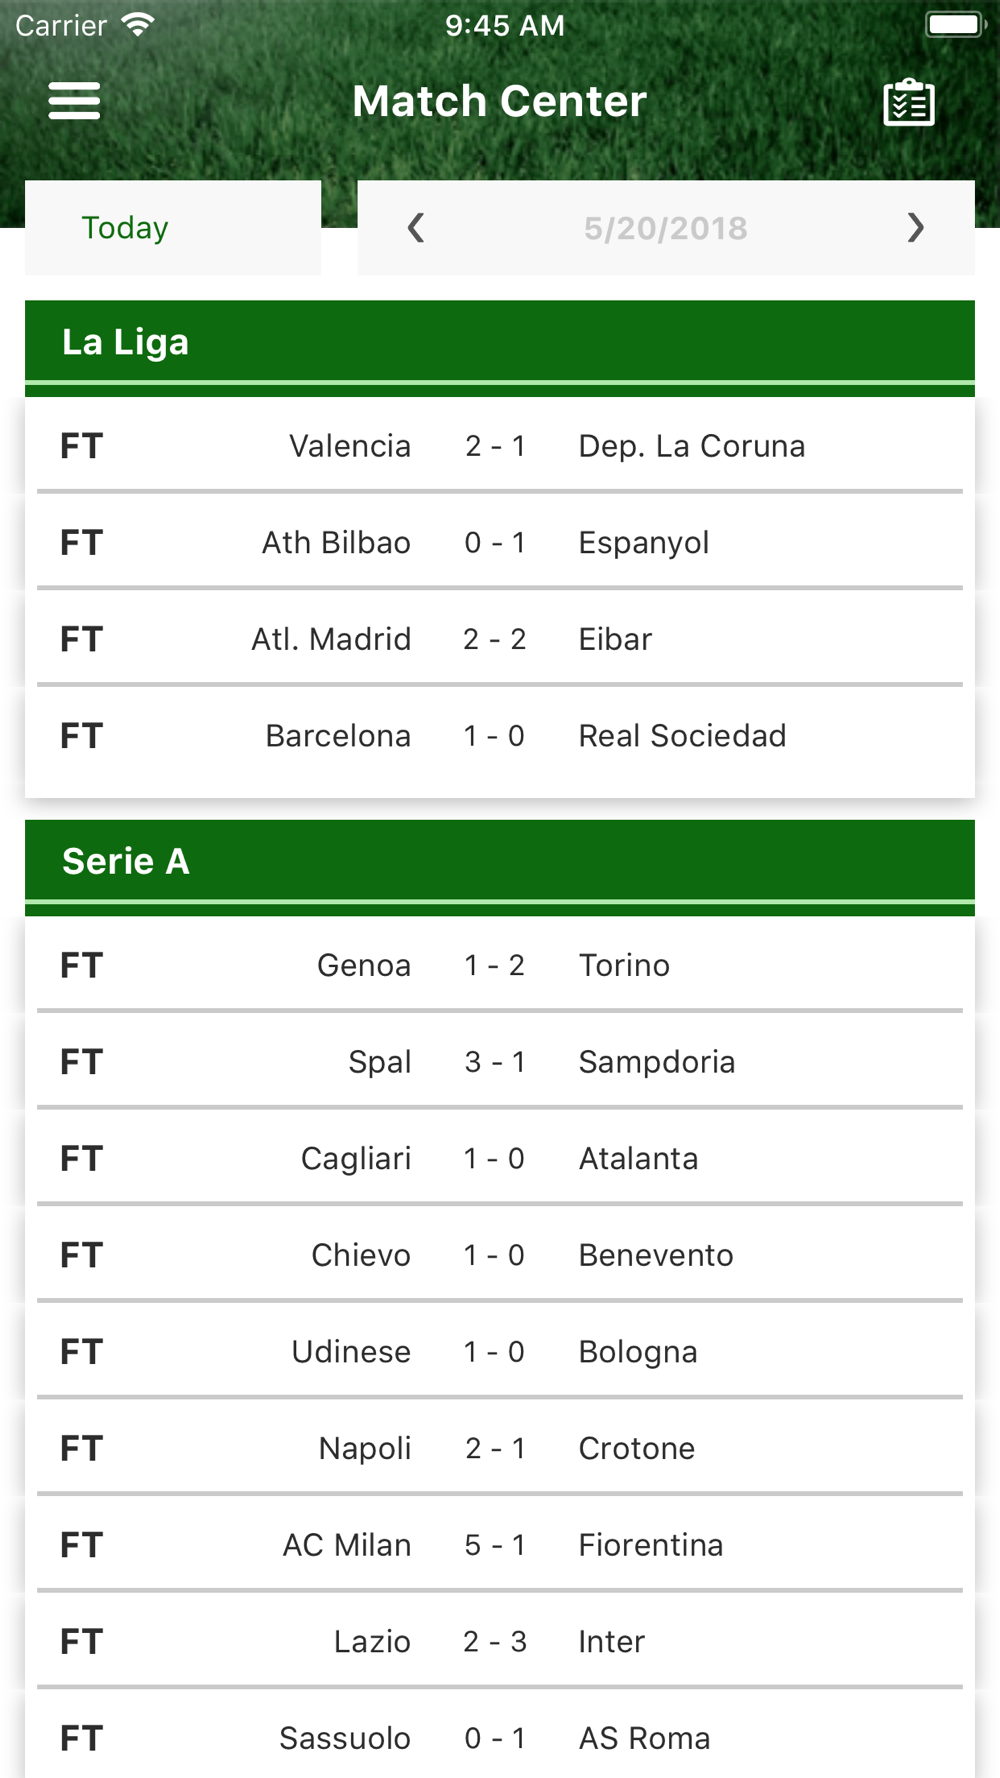The width and height of the screenshot is (1000, 1778).
Task: Go to previous date arrow
Action: (x=416, y=228)
